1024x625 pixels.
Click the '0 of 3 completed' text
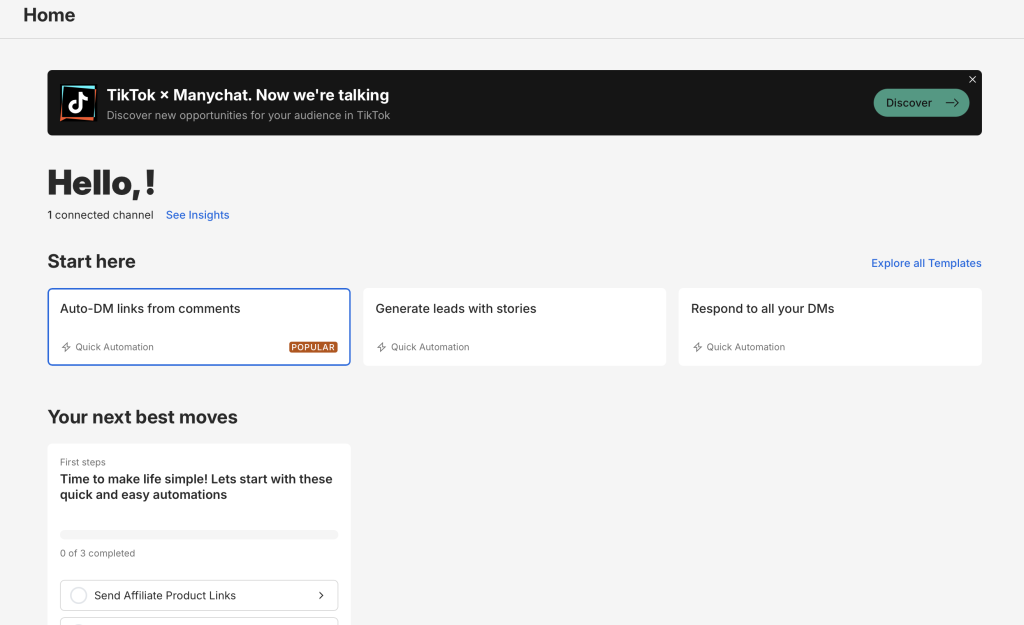click(97, 553)
